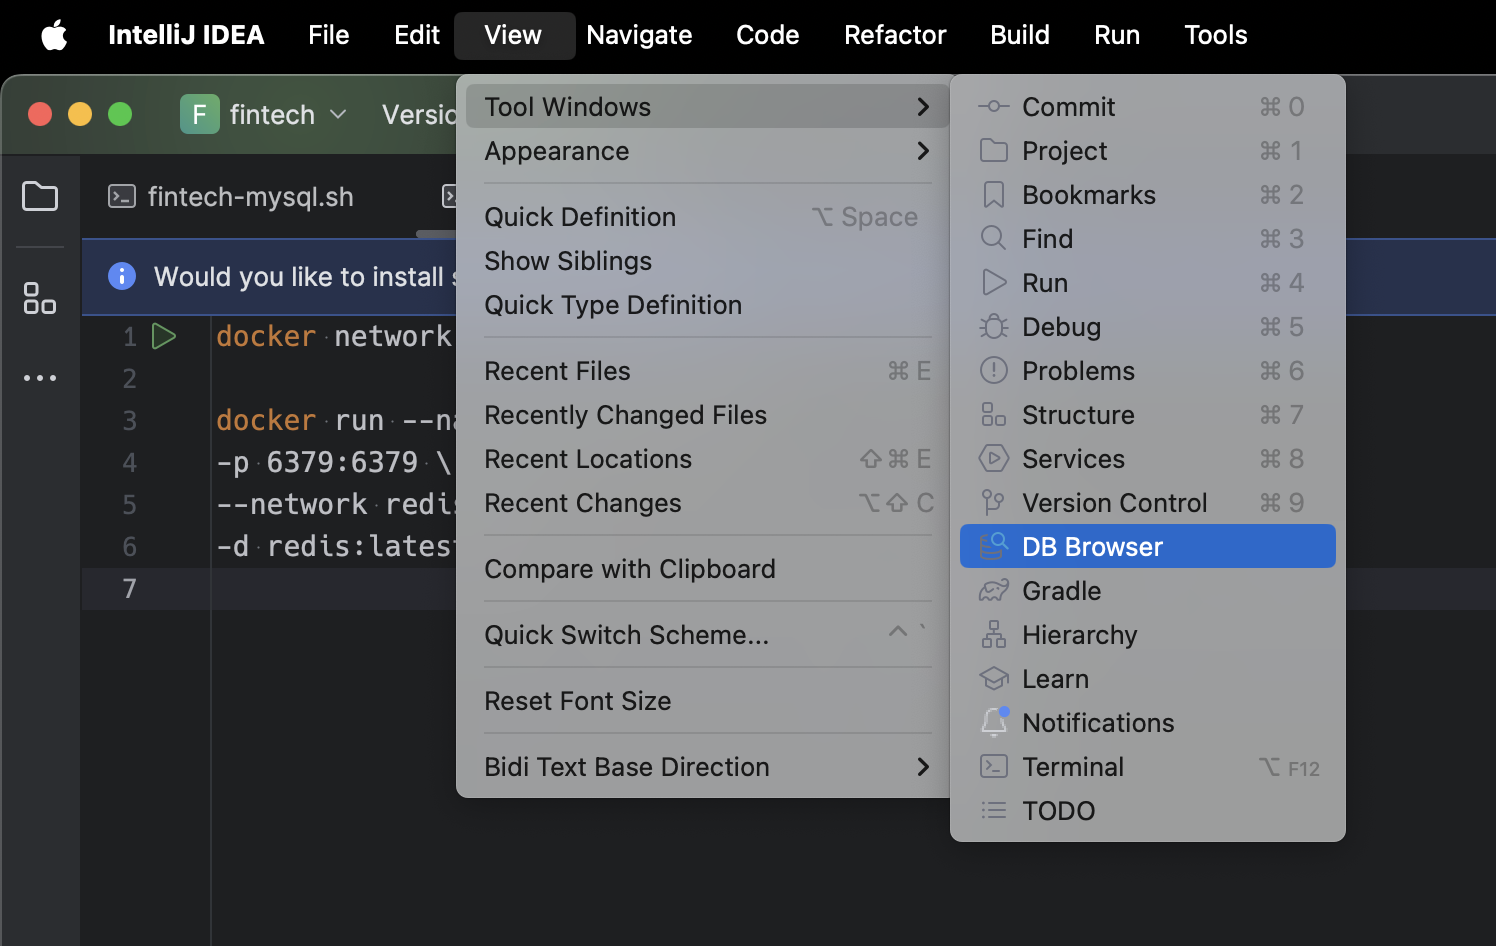
Task: Click Quick Switch Scheme option
Action: click(x=627, y=635)
